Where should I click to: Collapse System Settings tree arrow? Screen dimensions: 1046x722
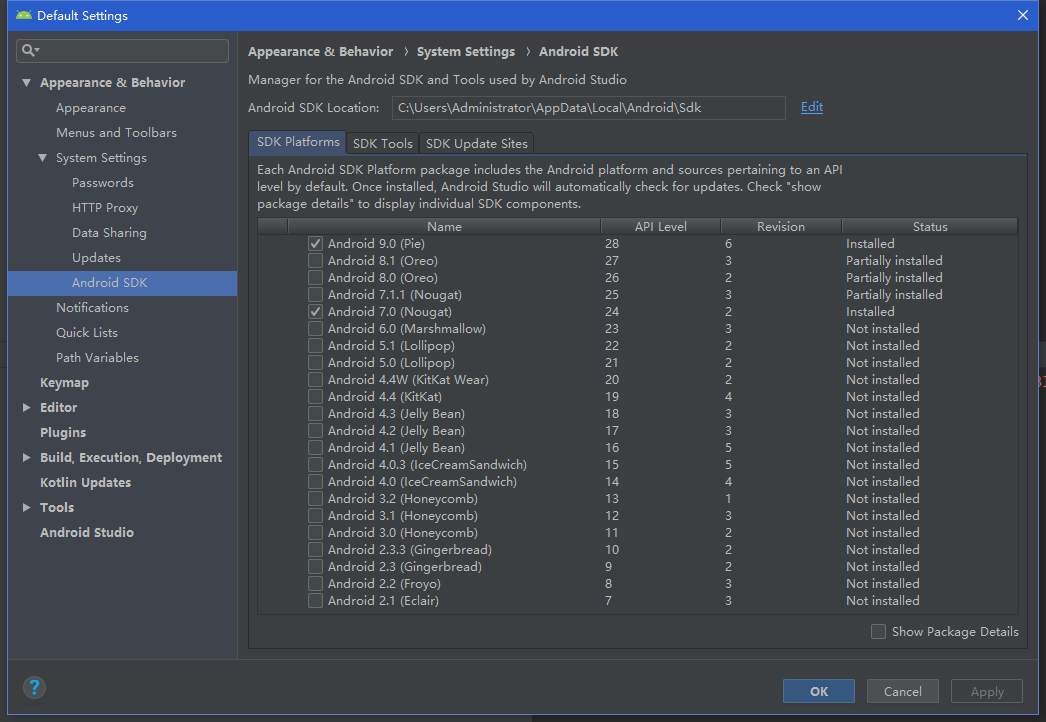click(x=43, y=157)
